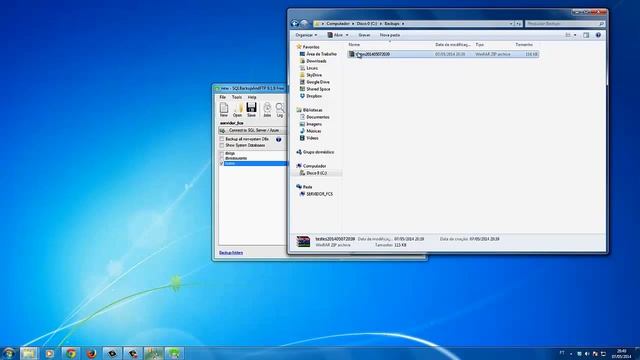640x360 pixels.
Task: Click the Explorer back arrow button
Action: [x=295, y=24]
